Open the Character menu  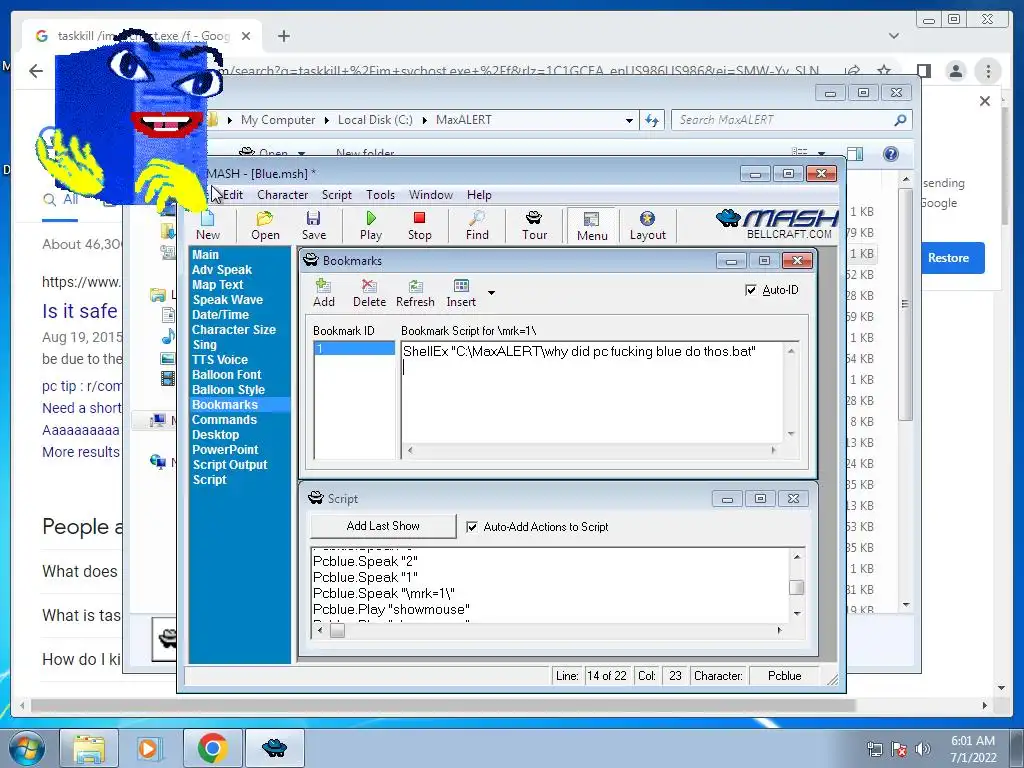[282, 195]
